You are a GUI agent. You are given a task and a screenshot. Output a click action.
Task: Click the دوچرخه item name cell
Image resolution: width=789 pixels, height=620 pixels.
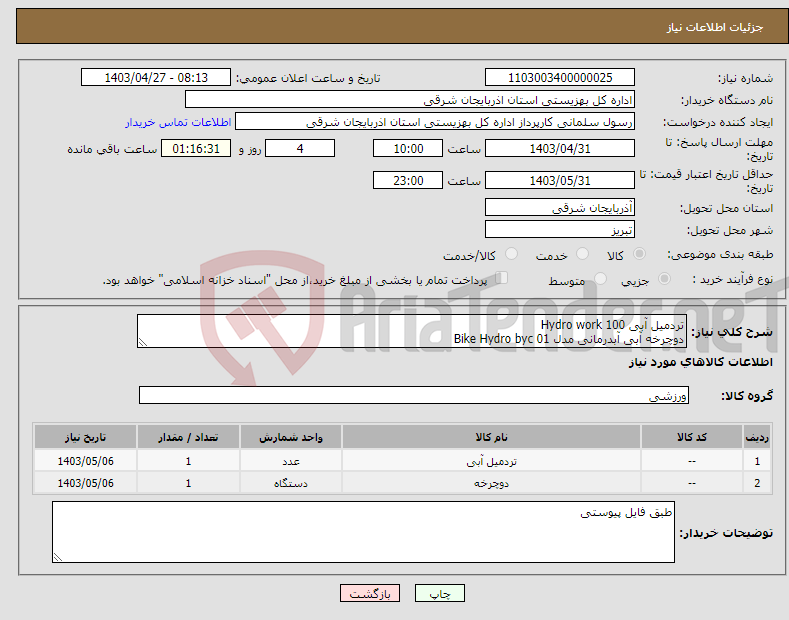tap(491, 483)
